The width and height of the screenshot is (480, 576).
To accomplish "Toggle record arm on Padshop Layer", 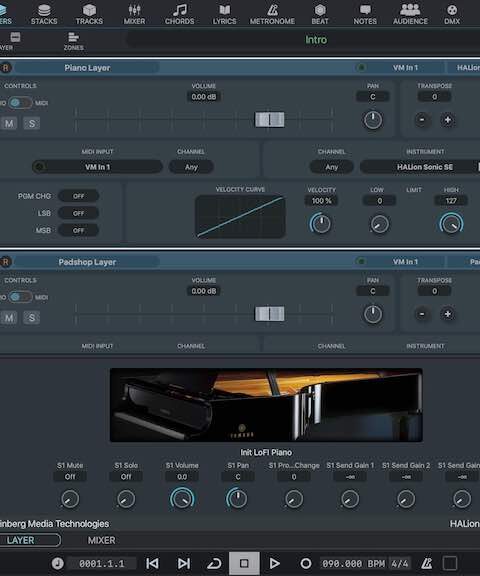I will 6,262.
